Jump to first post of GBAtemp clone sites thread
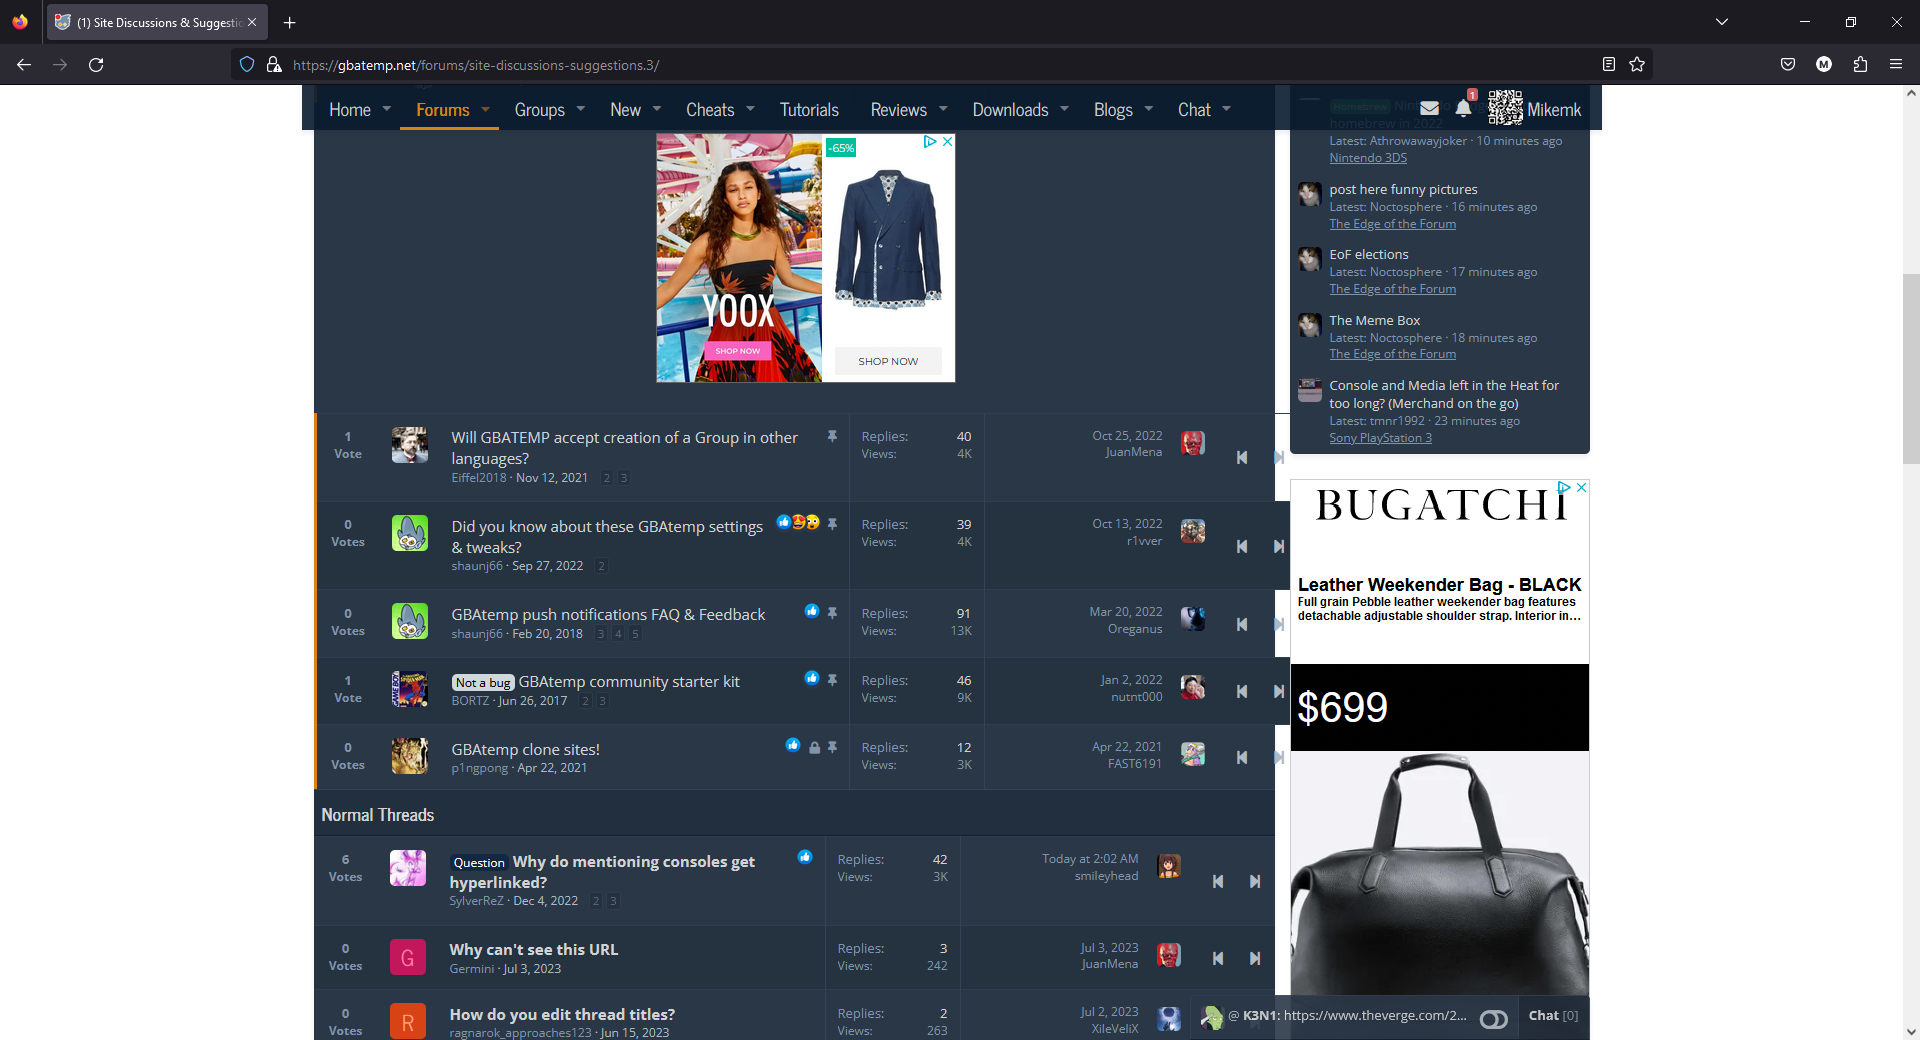Image resolution: width=1920 pixels, height=1040 pixels. [1242, 757]
